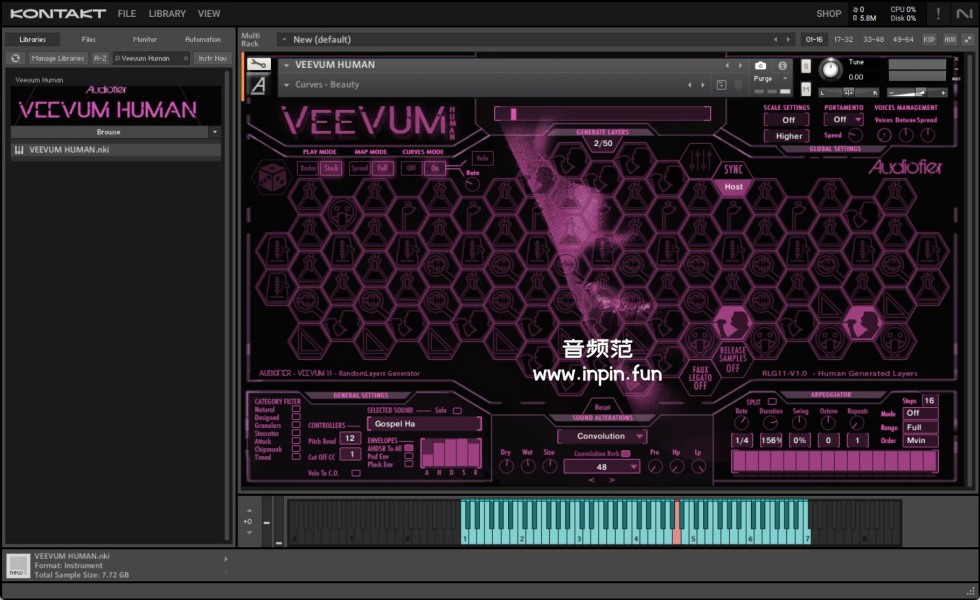Image resolution: width=980 pixels, height=600 pixels.
Task: Click the Tune knob
Action: 830,69
